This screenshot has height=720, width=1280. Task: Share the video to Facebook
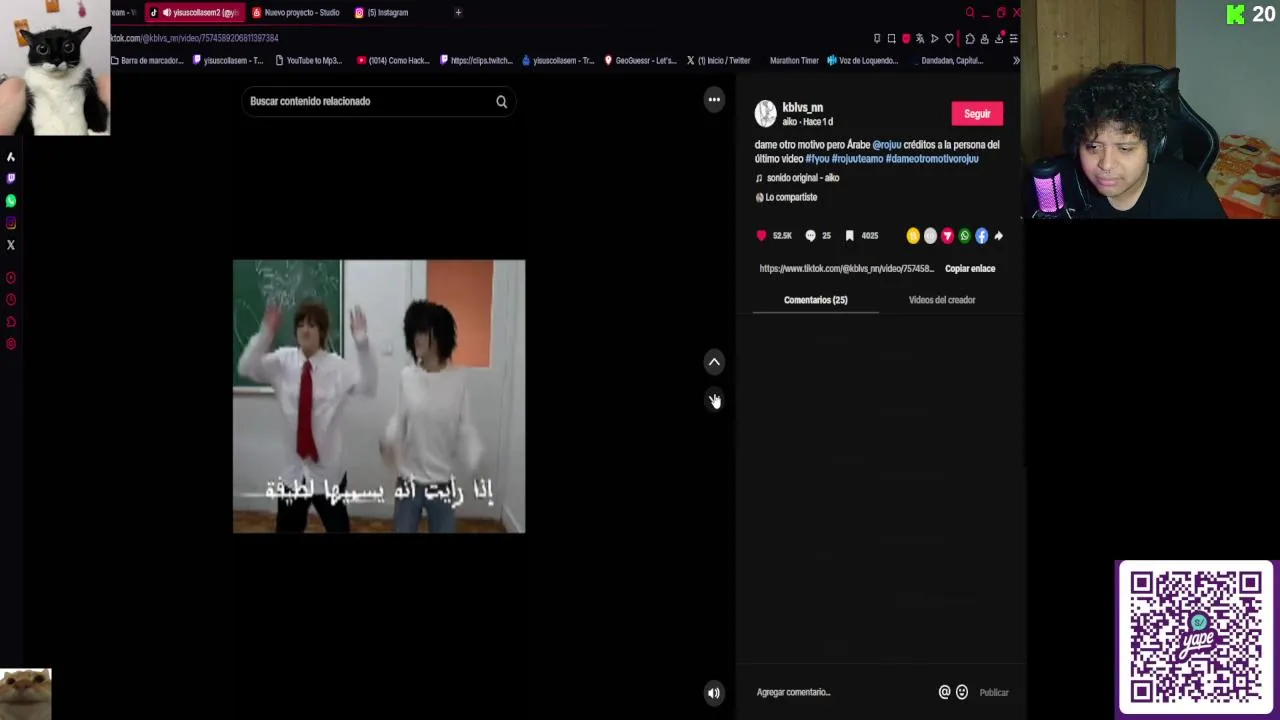click(981, 236)
